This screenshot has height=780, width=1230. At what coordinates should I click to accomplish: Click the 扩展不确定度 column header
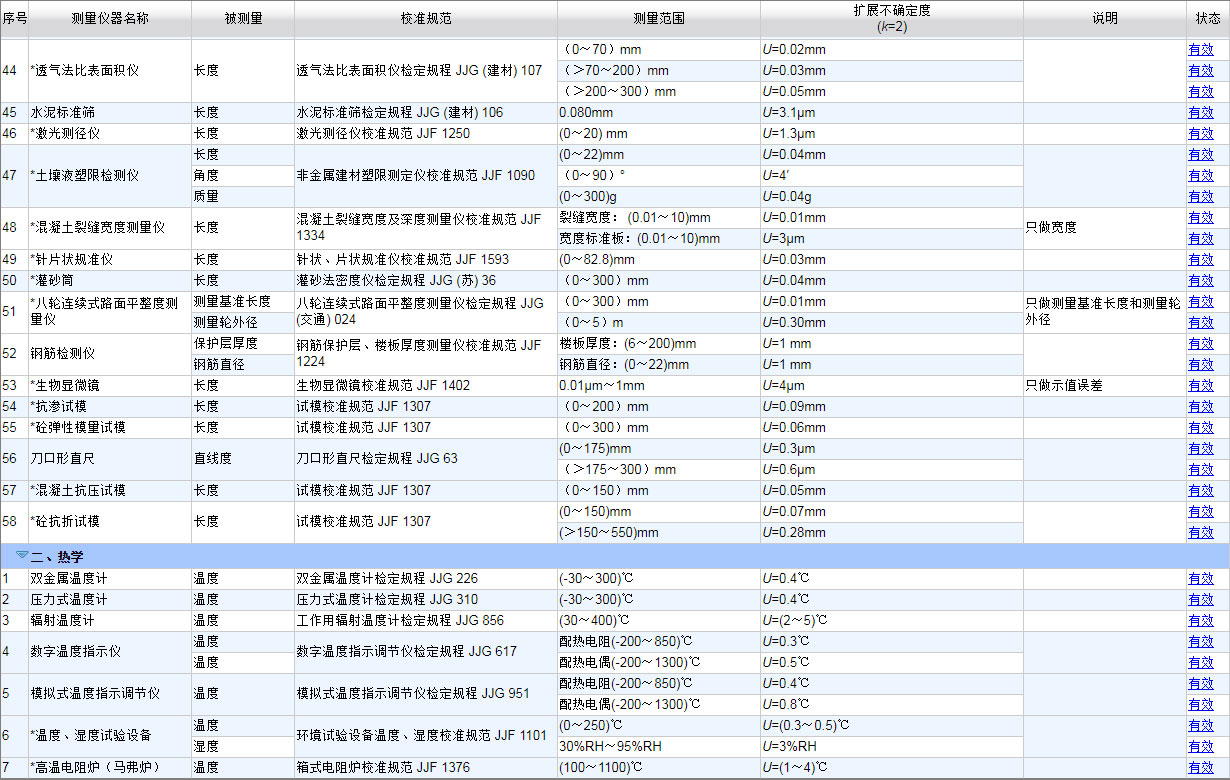pos(891,19)
